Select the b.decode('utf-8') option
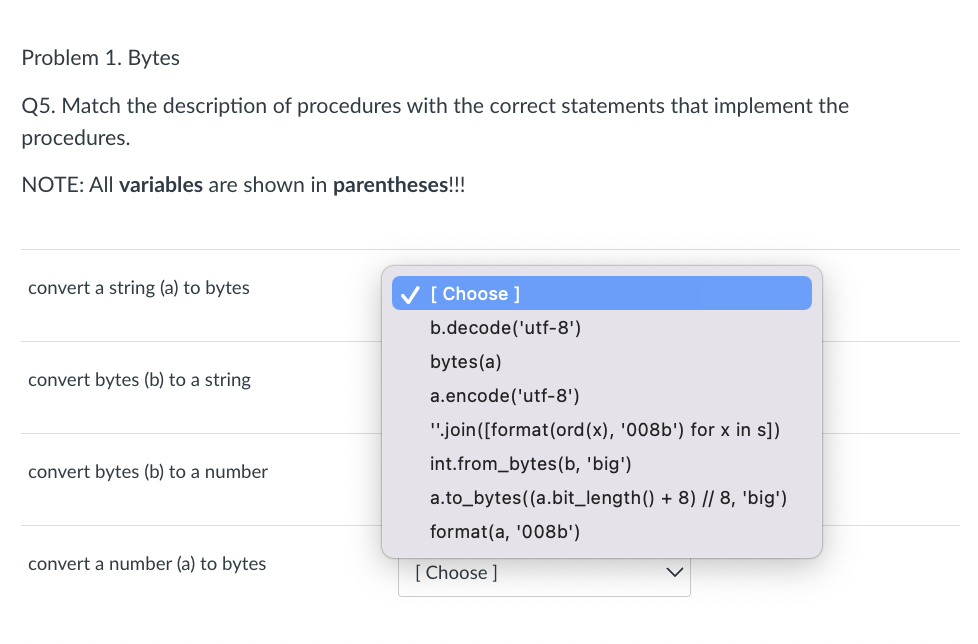978x644 pixels. click(505, 328)
